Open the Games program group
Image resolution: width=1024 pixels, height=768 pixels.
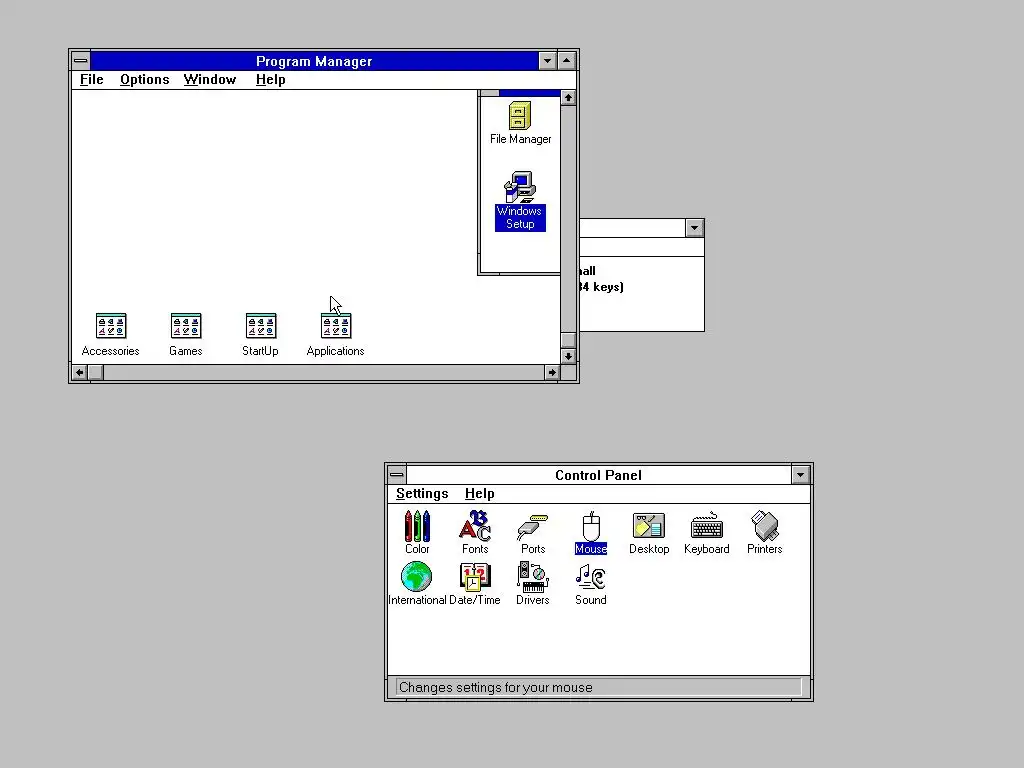(185, 335)
